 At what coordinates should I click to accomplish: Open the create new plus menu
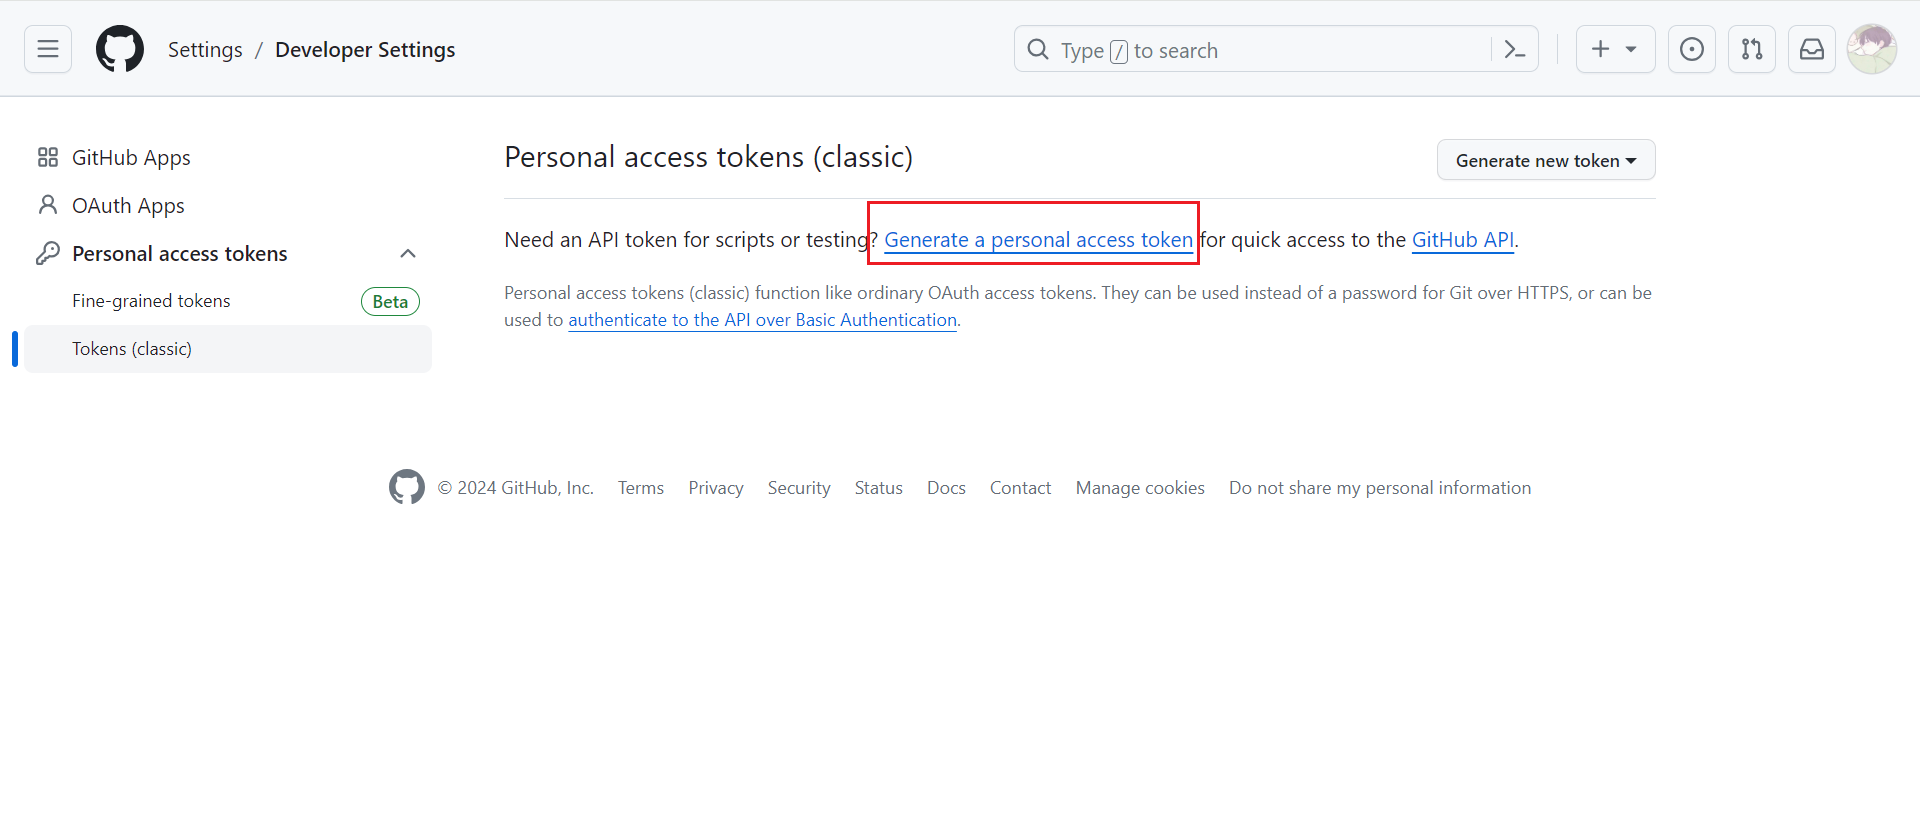pyautogui.click(x=1616, y=49)
